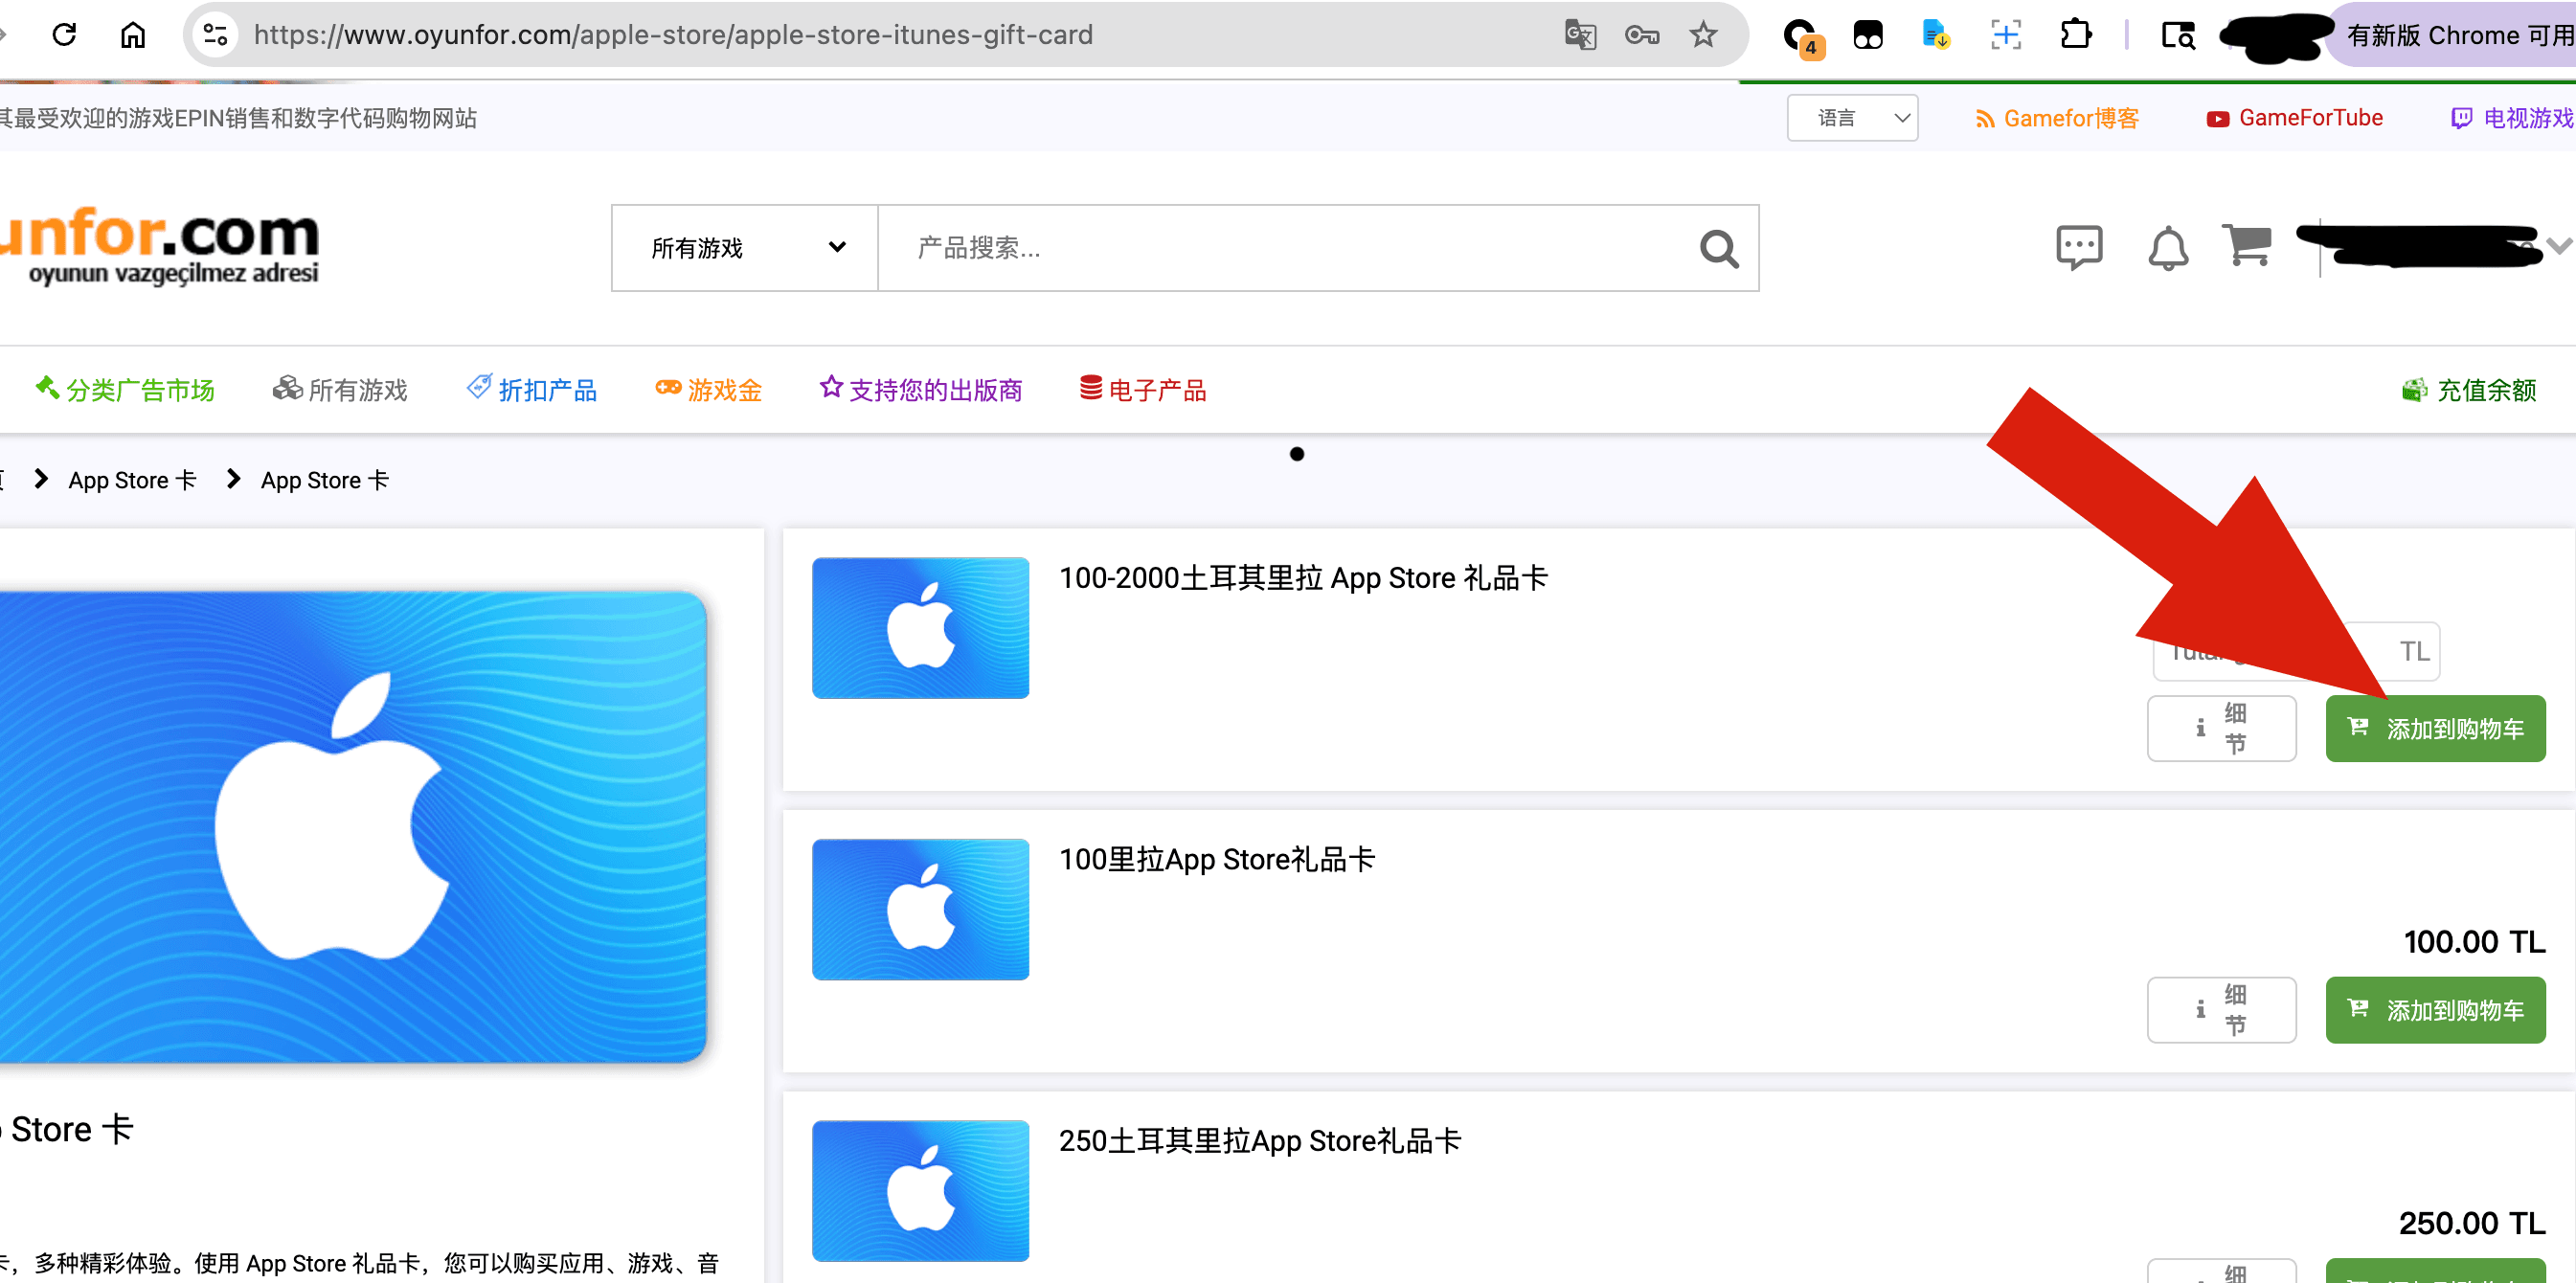Add the 100-2000 lira card to cart
The height and width of the screenshot is (1283, 2576).
(2435, 728)
